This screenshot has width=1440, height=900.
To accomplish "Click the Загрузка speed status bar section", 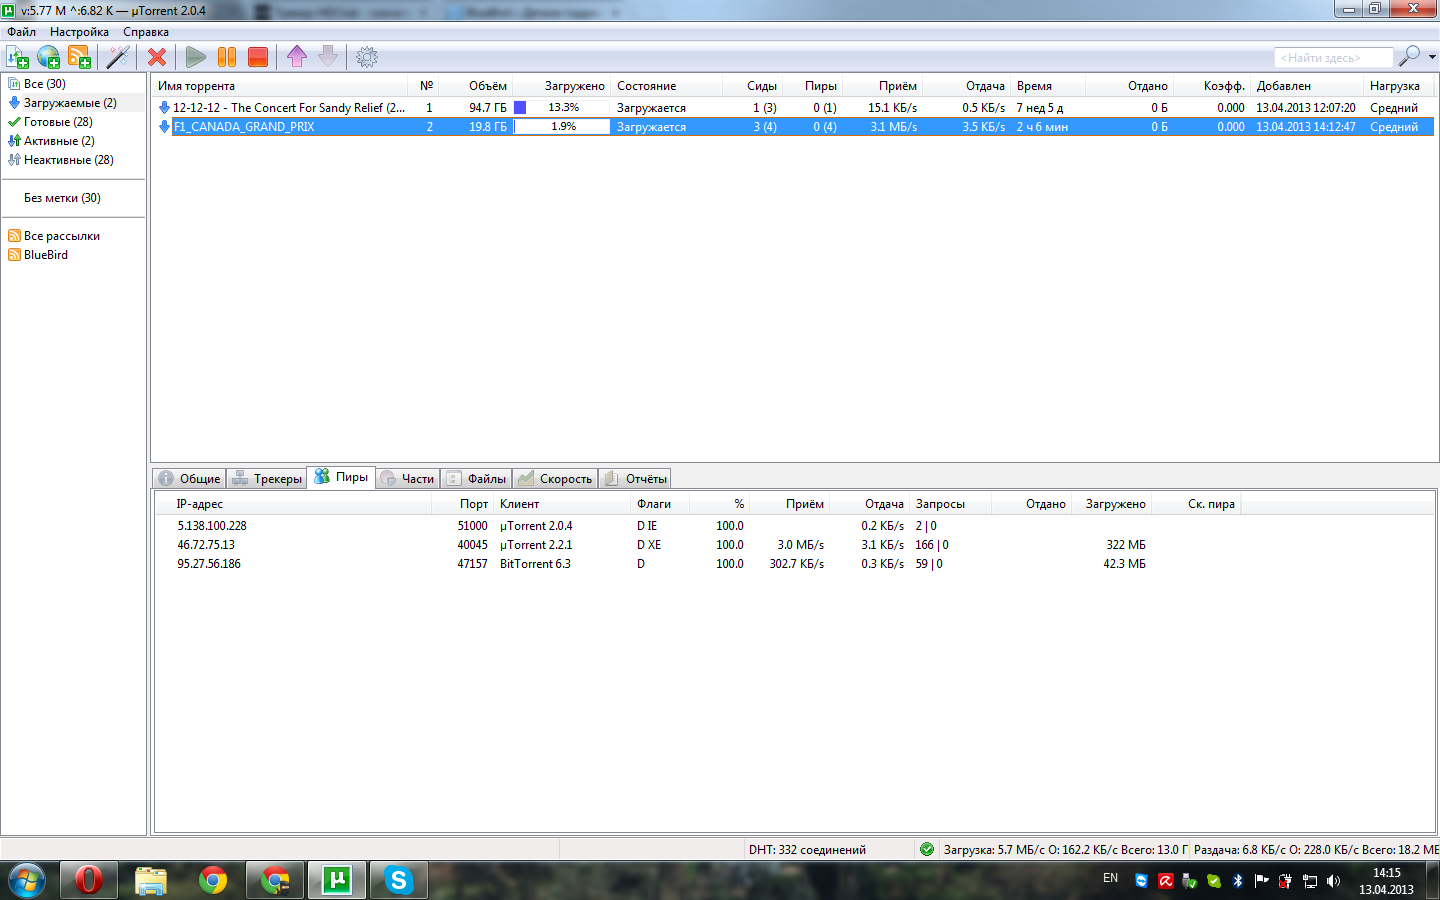I will tap(1065, 850).
